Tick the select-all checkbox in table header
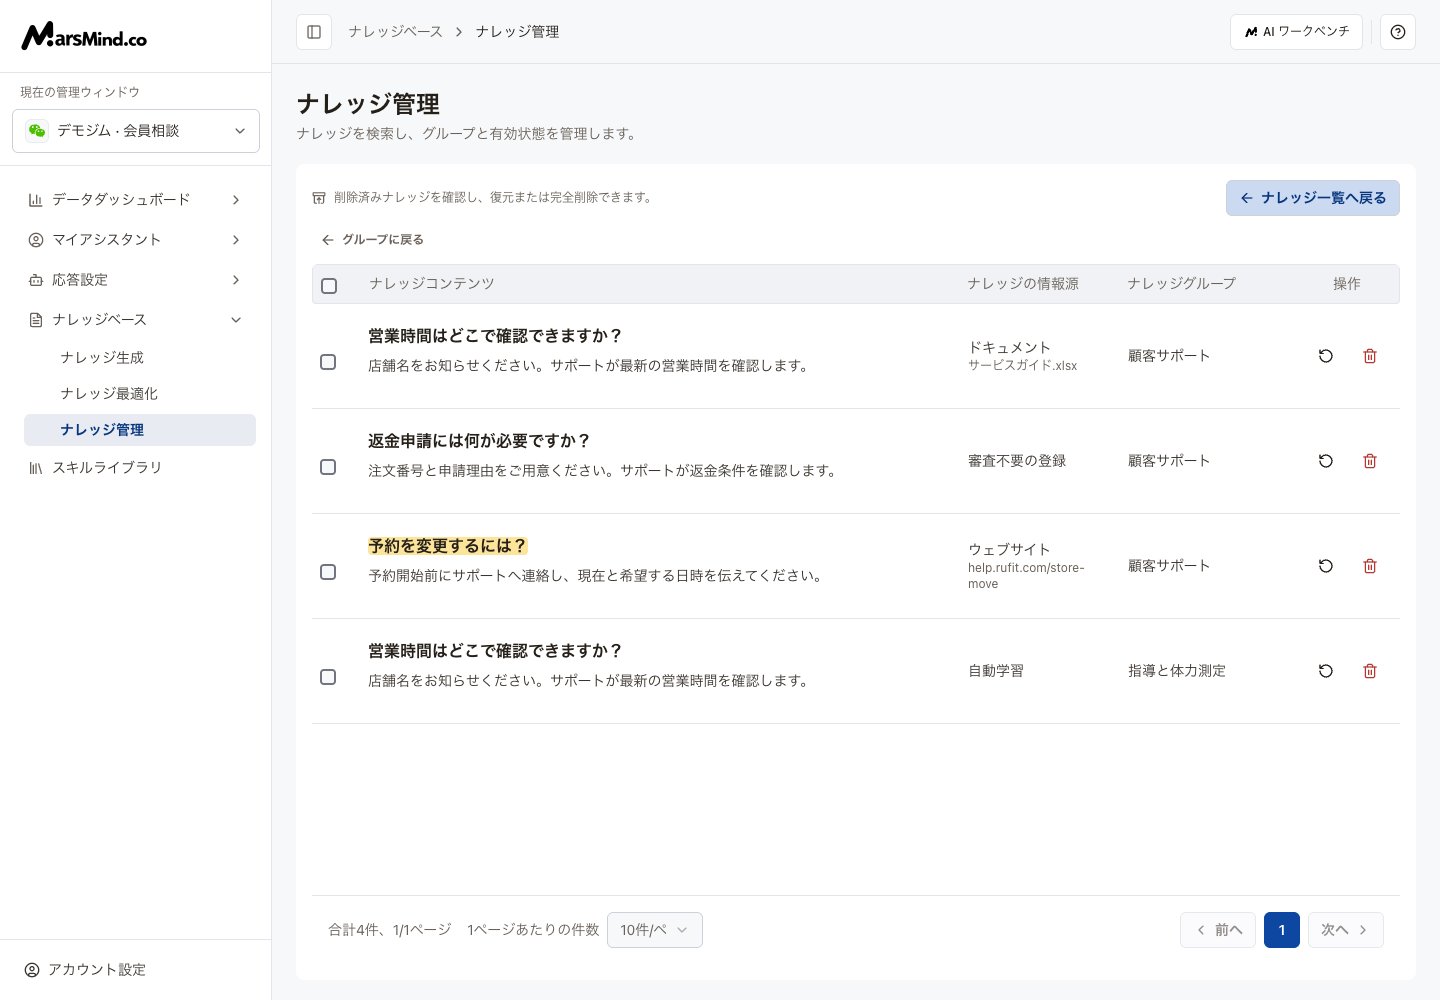 pos(329,286)
